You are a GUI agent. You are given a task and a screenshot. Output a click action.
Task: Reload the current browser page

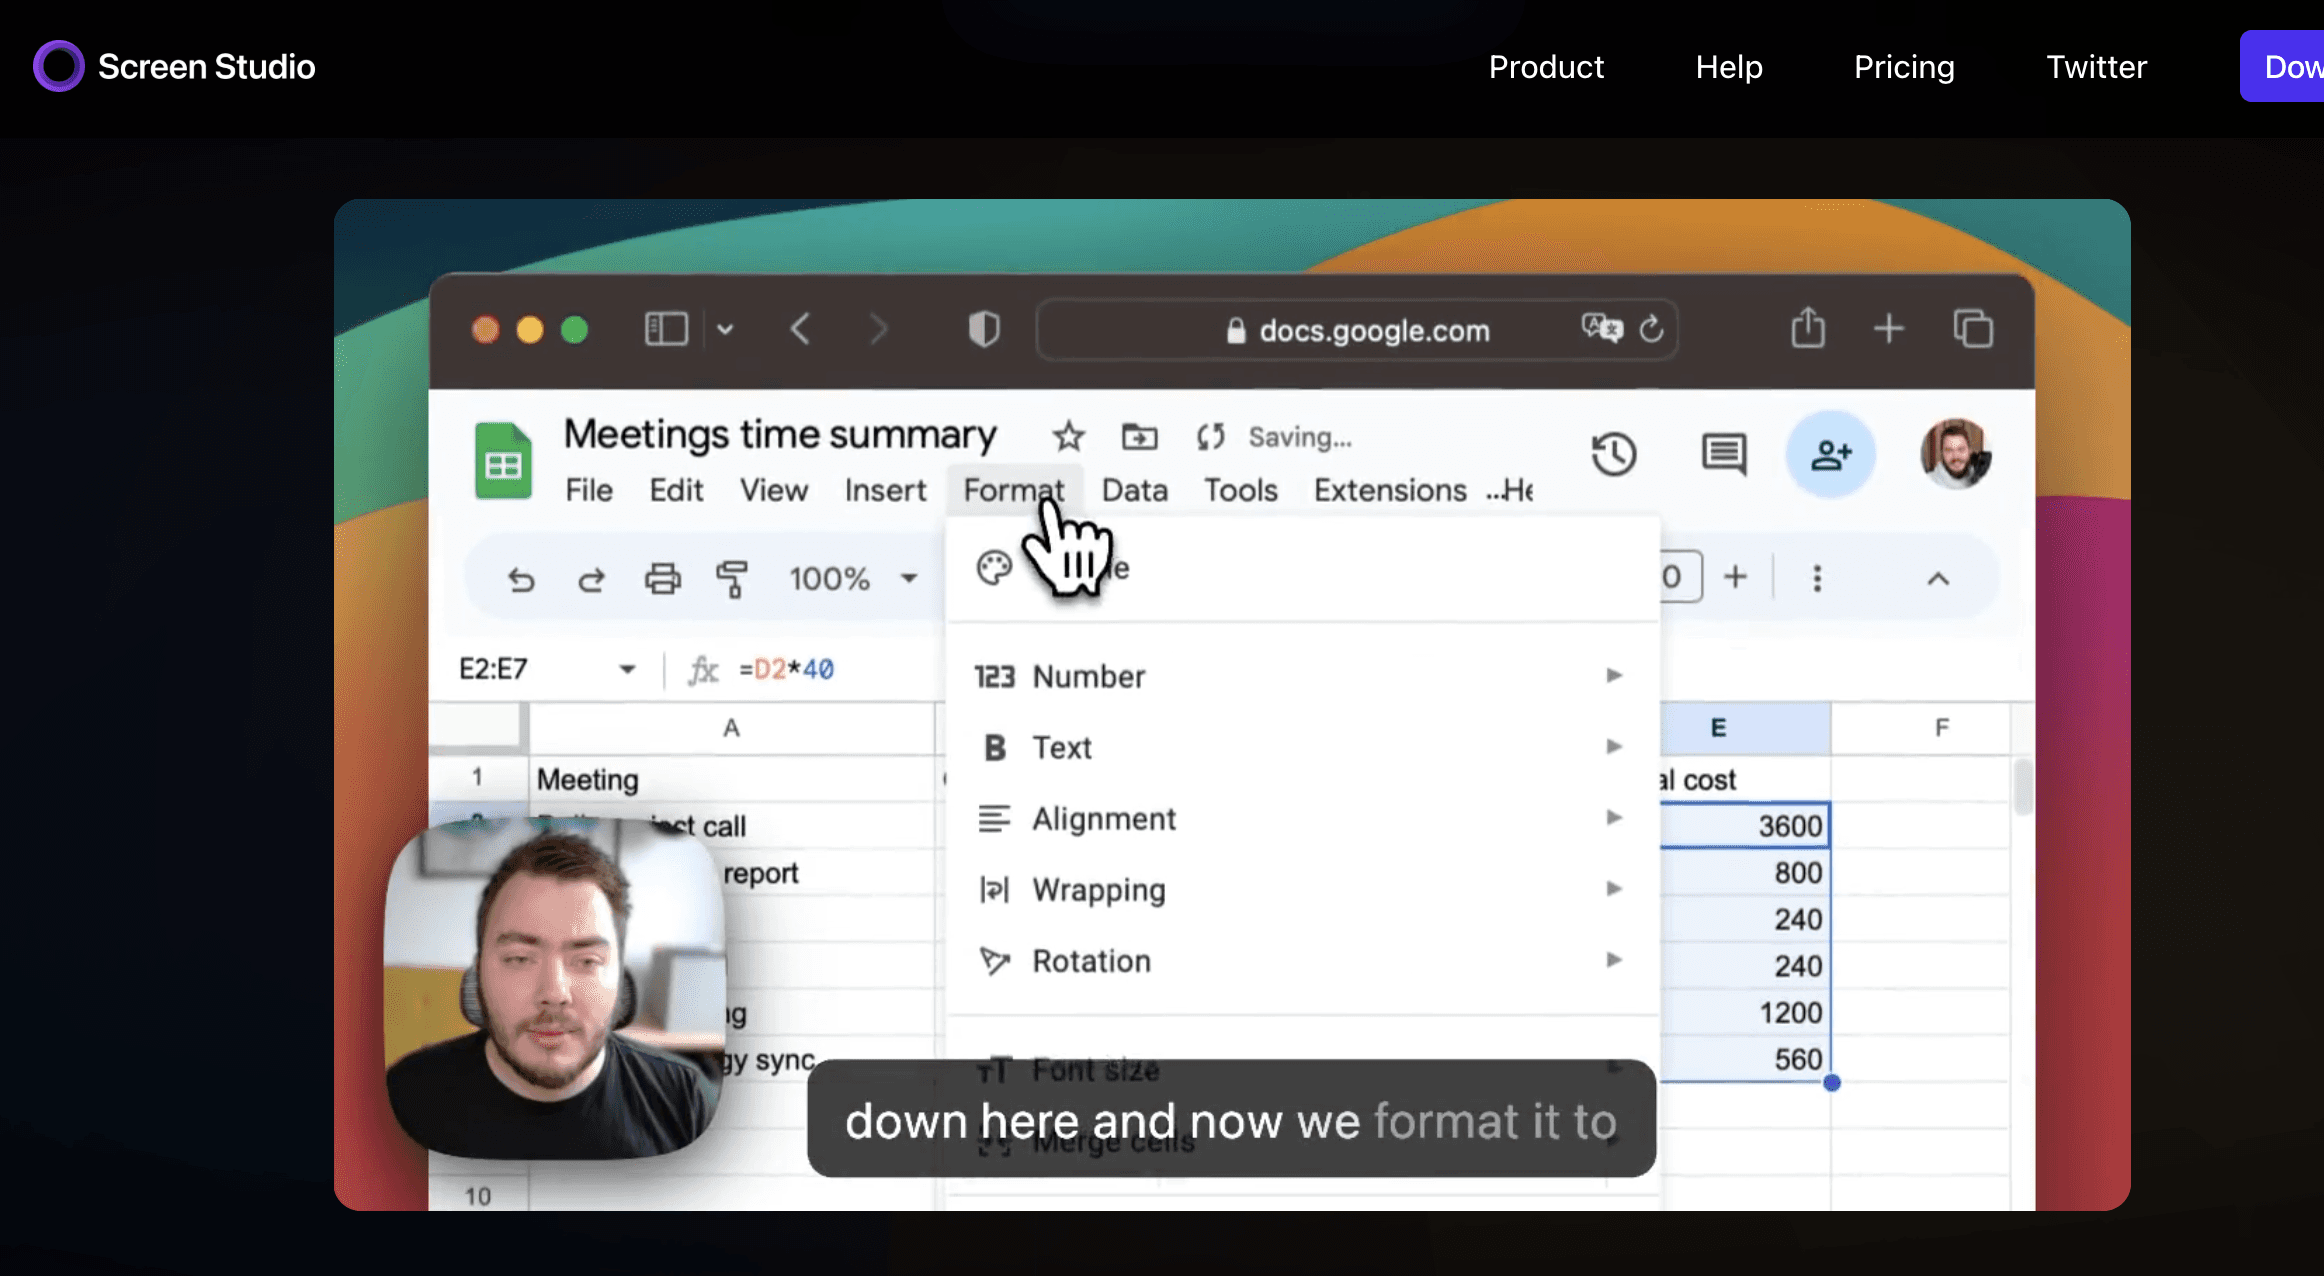pyautogui.click(x=1651, y=329)
